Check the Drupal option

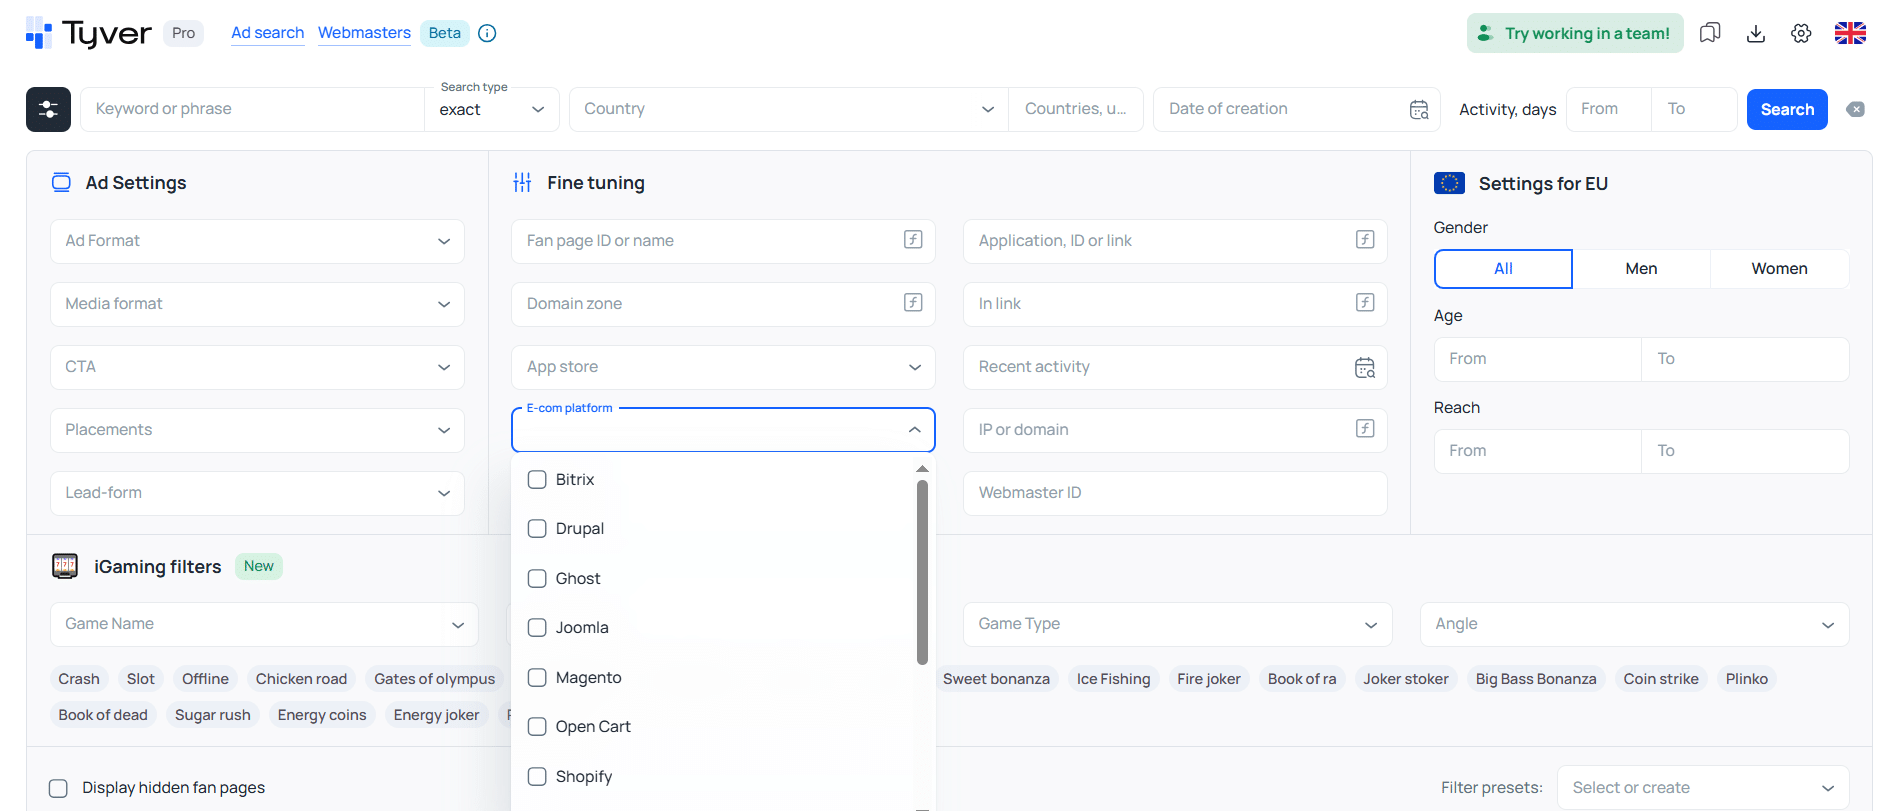pos(537,528)
